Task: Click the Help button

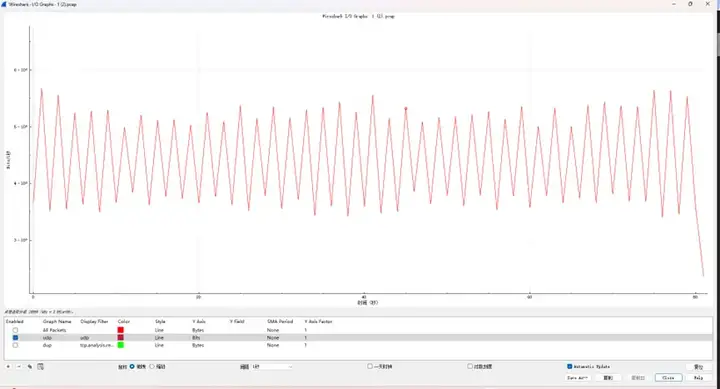Action: [x=698, y=378]
